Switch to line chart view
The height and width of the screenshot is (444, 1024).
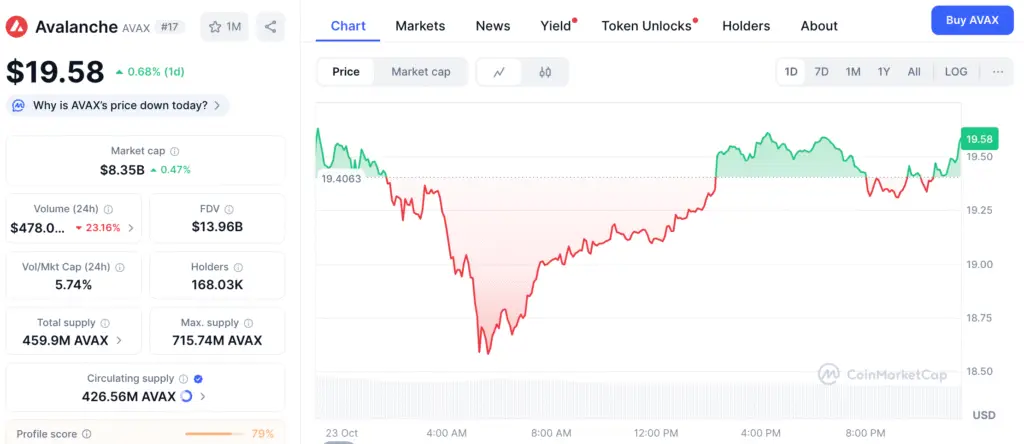tap(499, 72)
